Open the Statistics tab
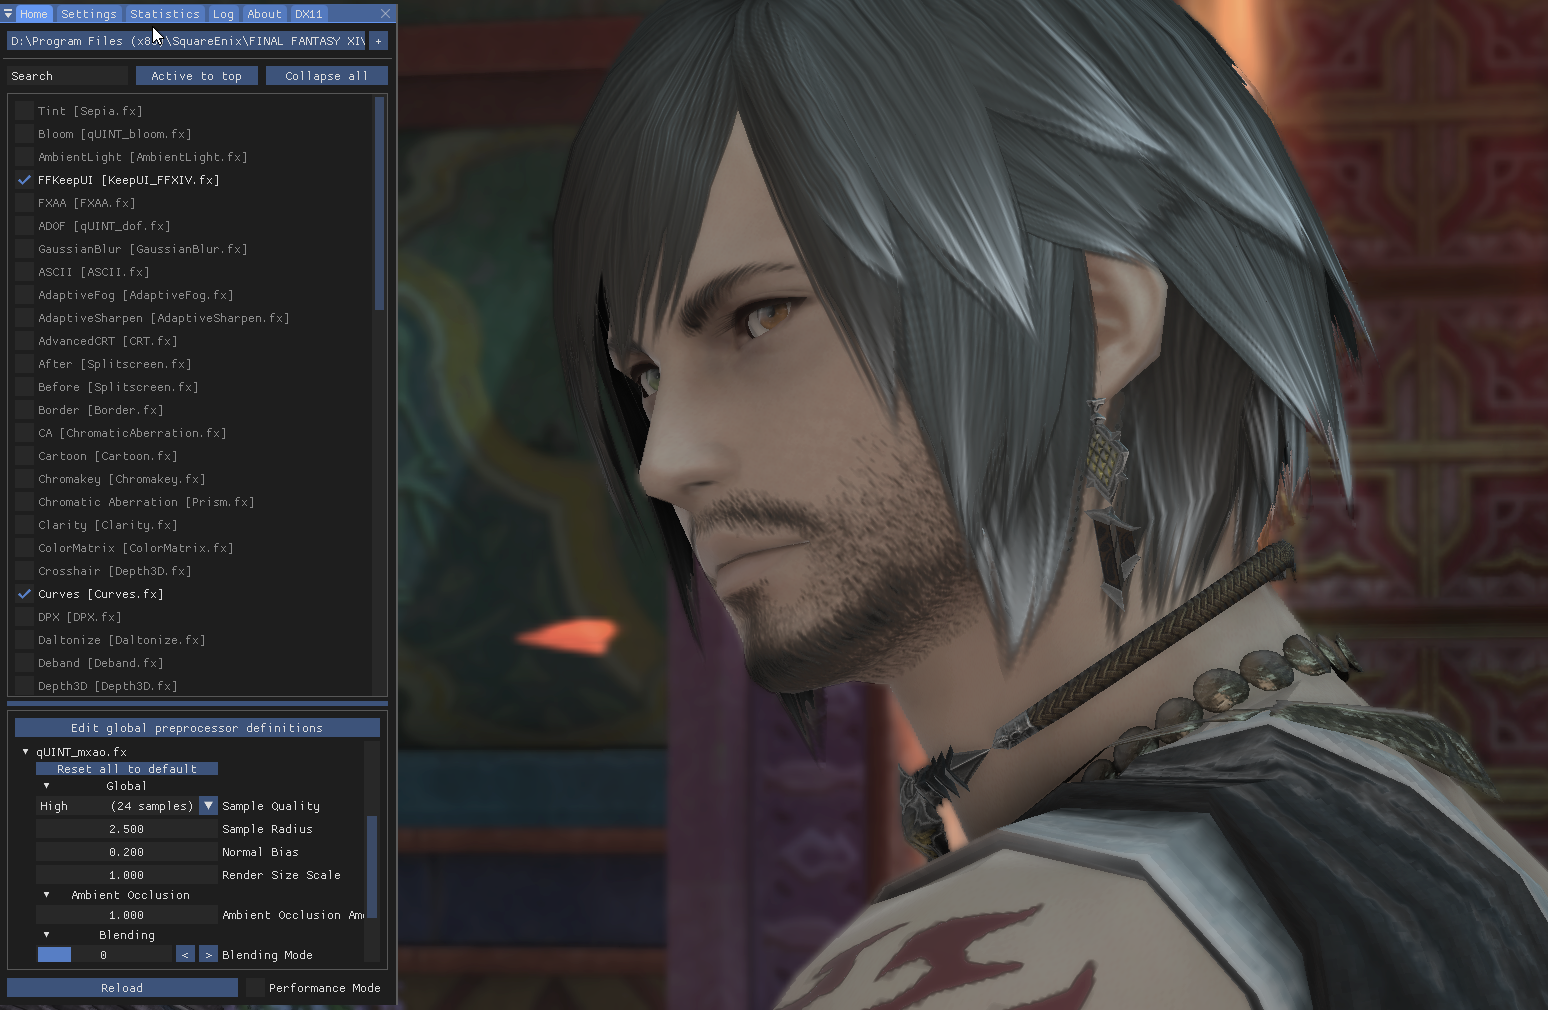Screen dimensions: 1548x1010 pyautogui.click(x=165, y=14)
